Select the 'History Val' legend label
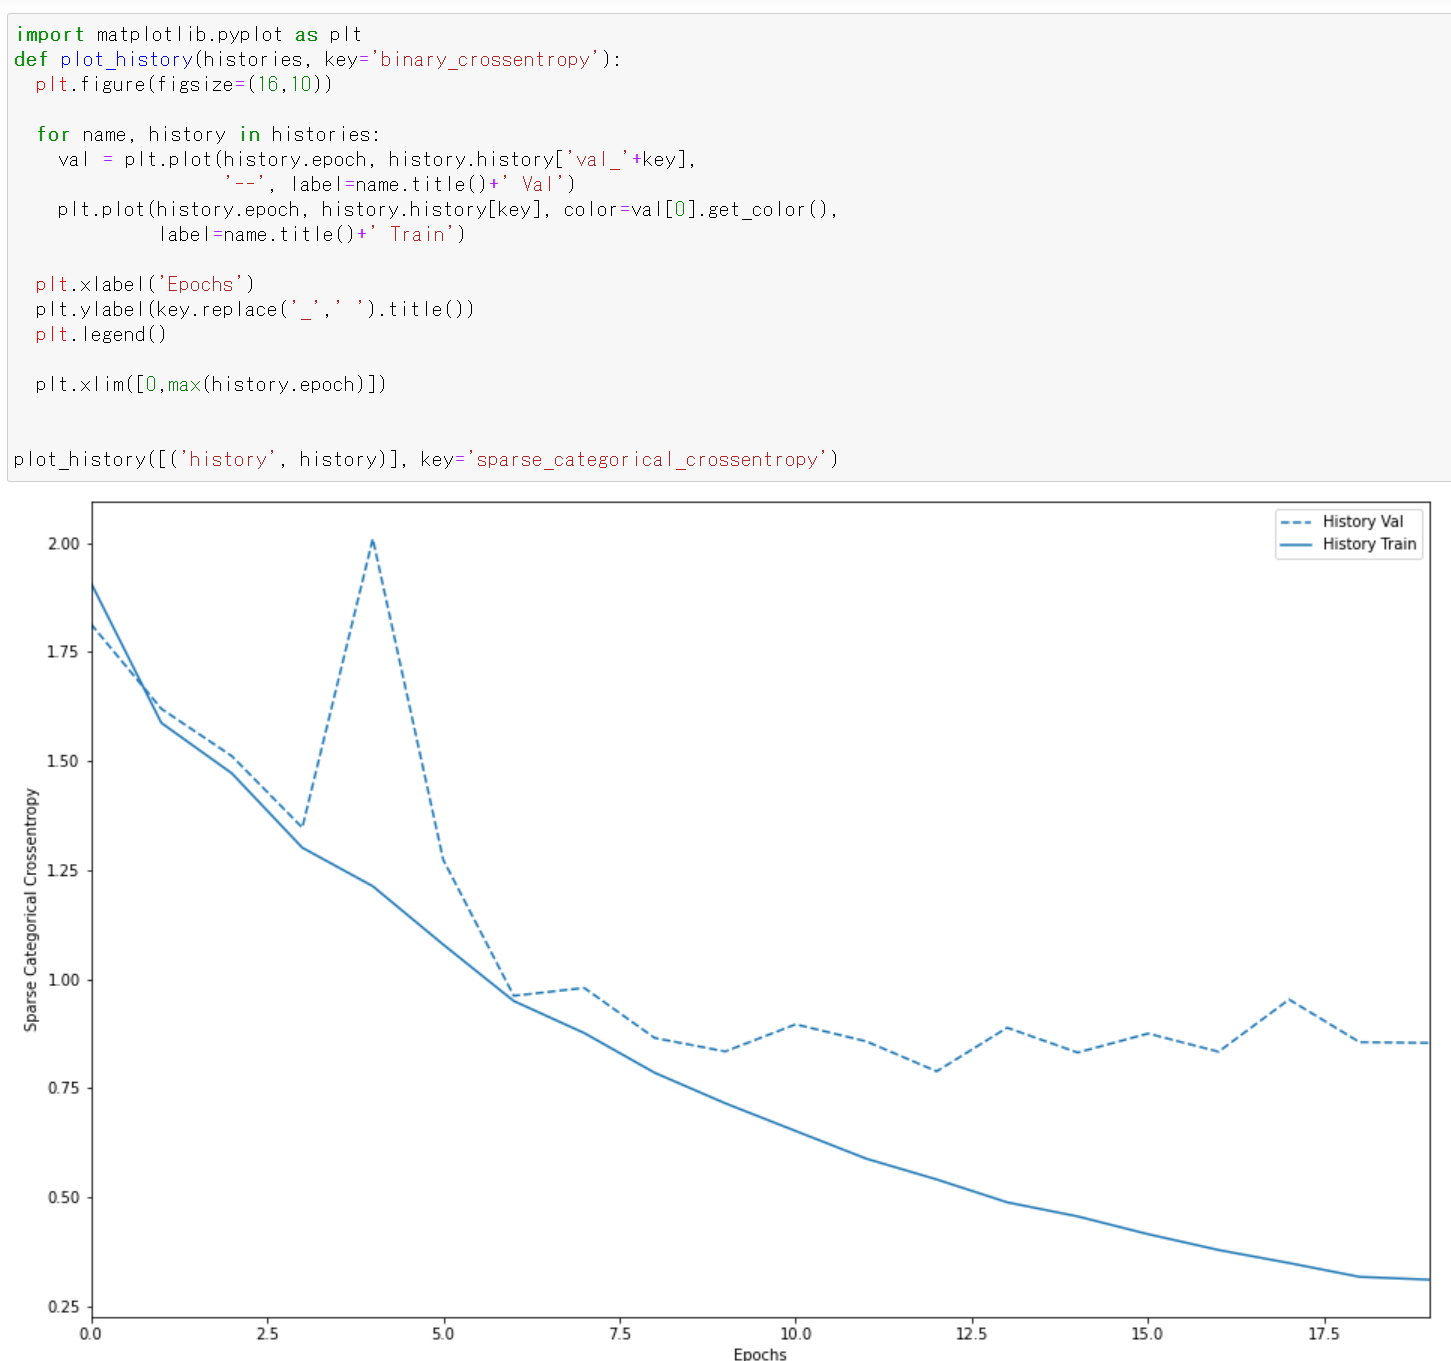 pos(1362,522)
